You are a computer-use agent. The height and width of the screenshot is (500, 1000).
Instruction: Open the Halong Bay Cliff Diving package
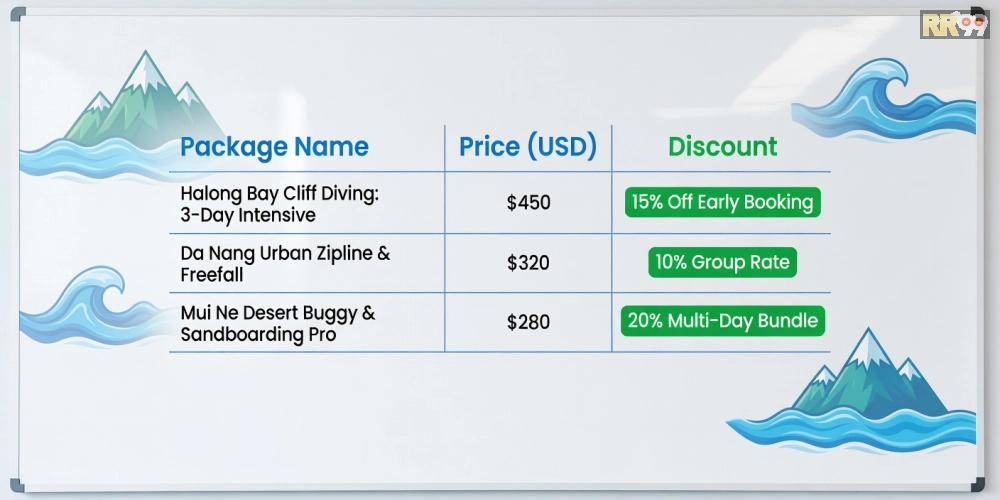coord(279,203)
